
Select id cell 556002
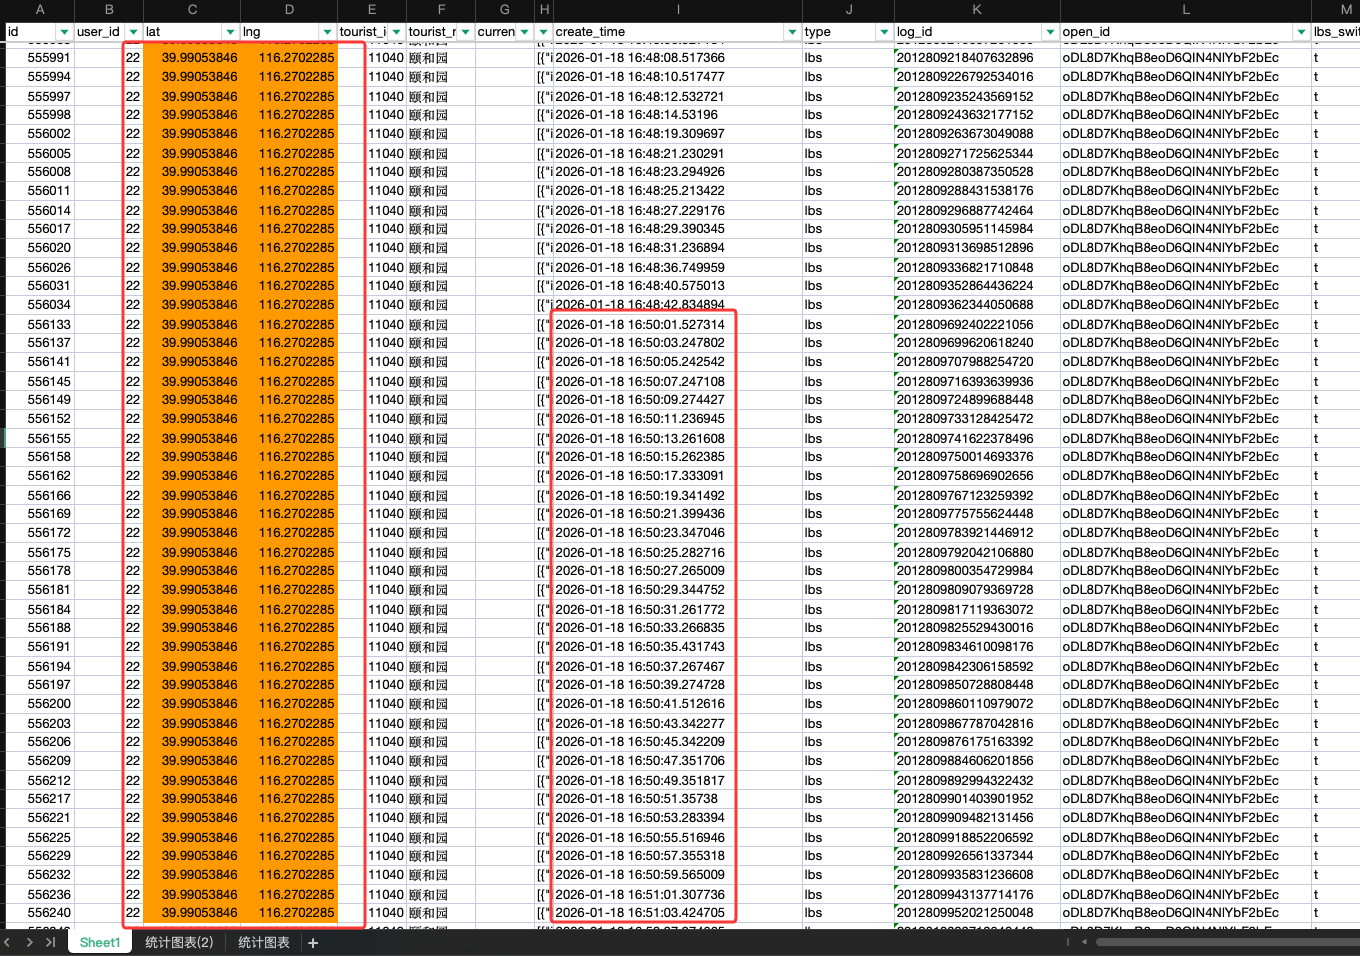(40, 134)
